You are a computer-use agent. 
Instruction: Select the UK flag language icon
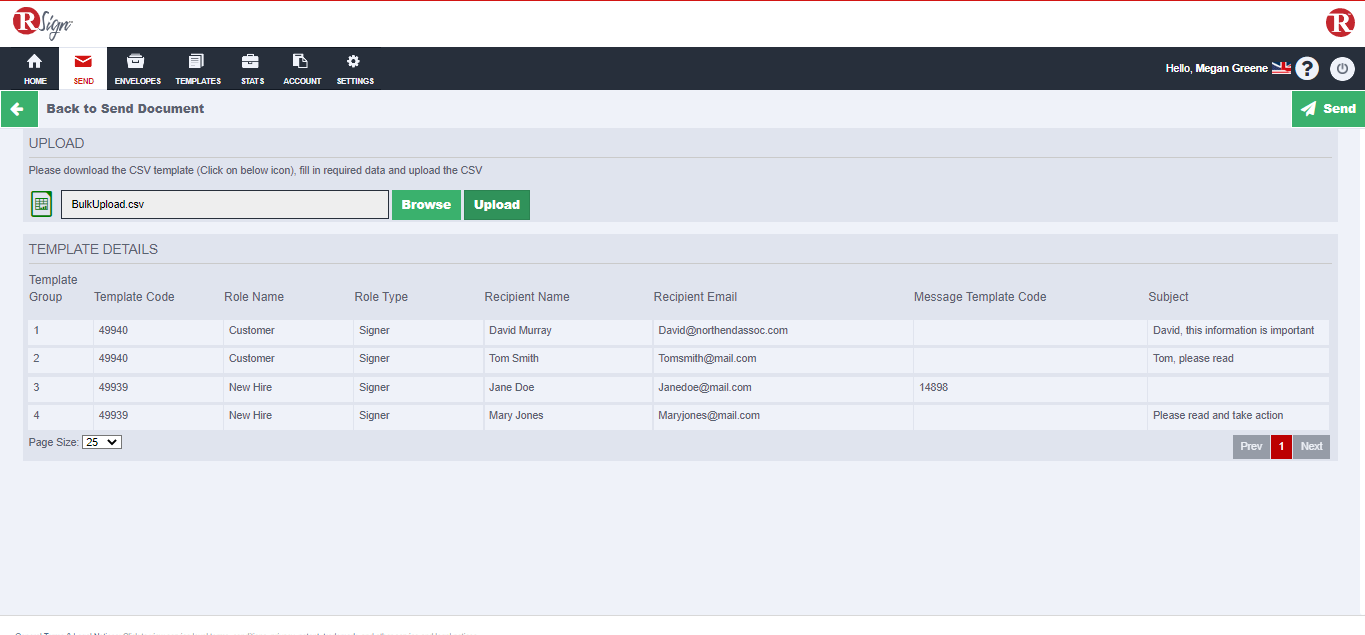1281,68
